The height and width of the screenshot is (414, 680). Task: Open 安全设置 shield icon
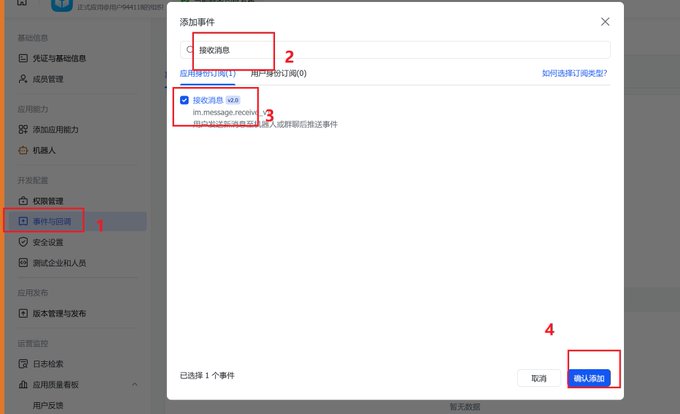click(x=23, y=242)
